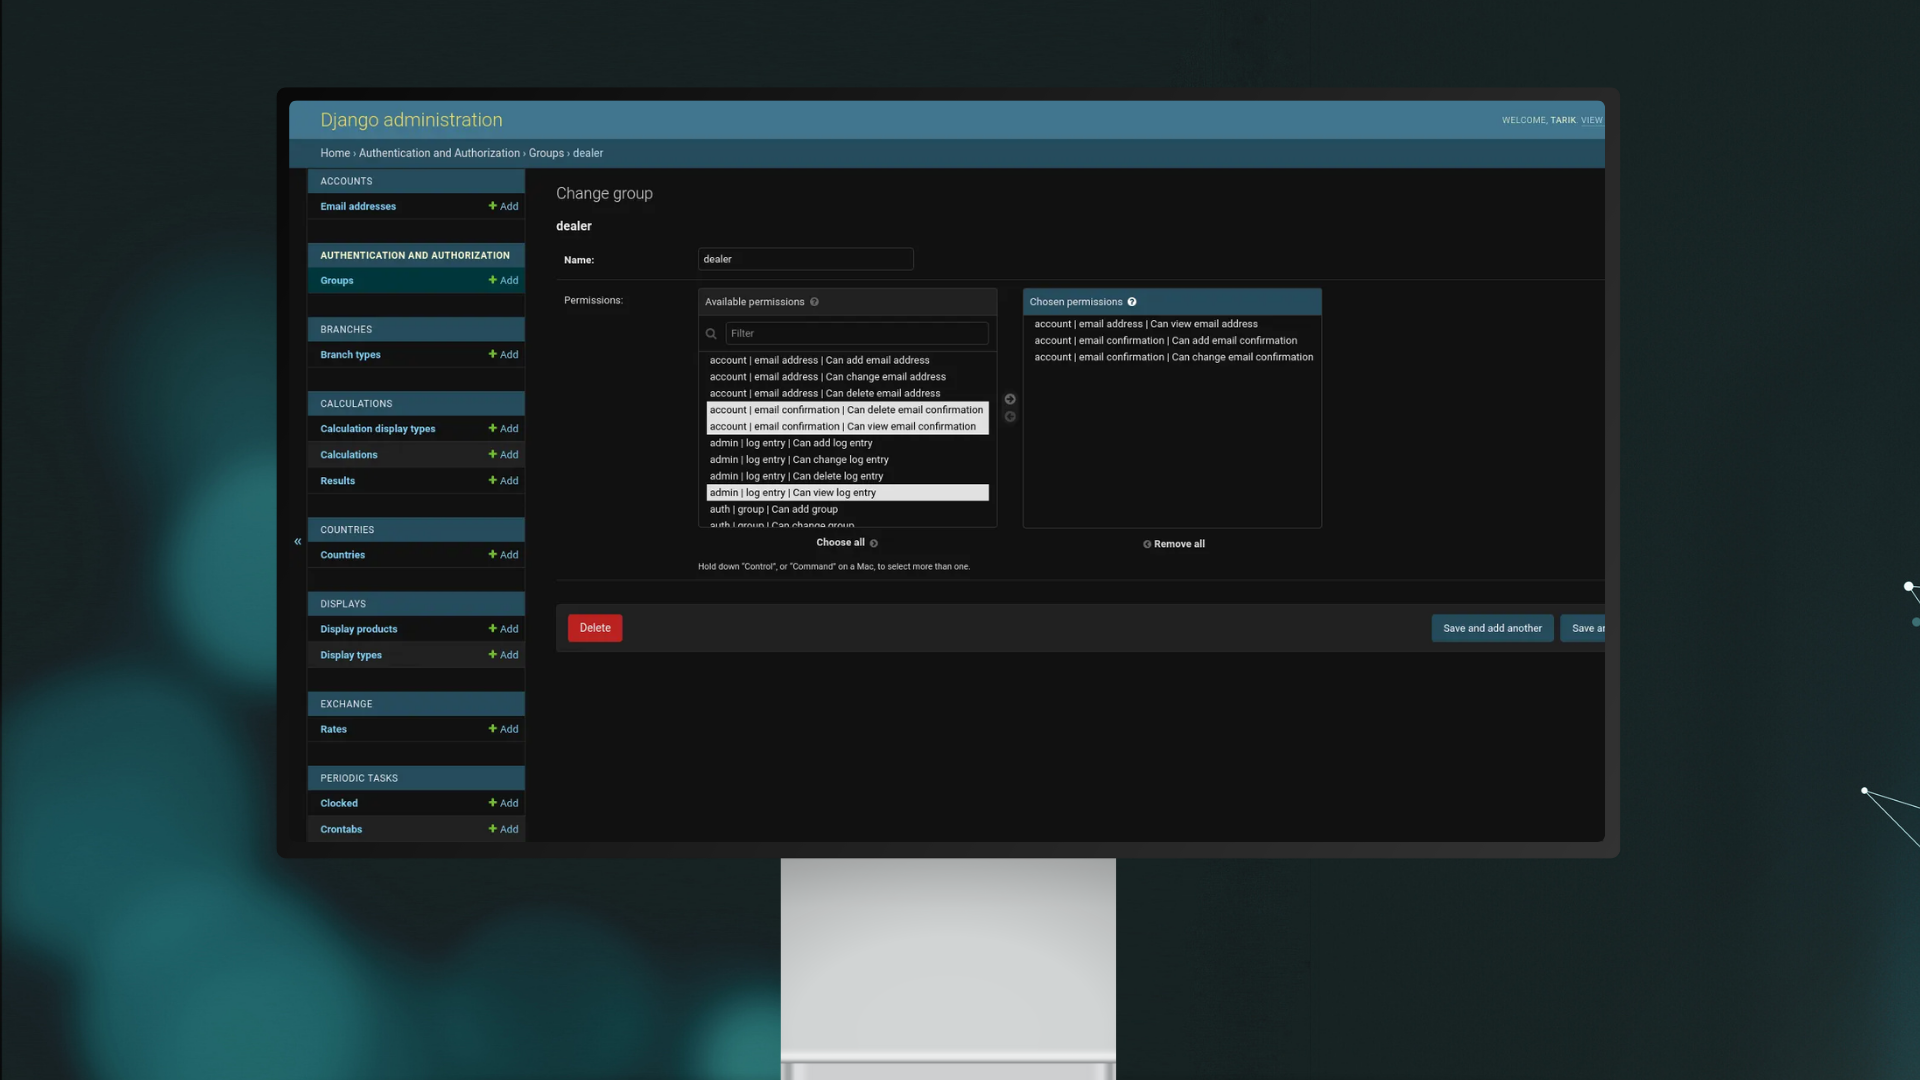Open the Countries section header
The height and width of the screenshot is (1080, 1920).
(347, 529)
